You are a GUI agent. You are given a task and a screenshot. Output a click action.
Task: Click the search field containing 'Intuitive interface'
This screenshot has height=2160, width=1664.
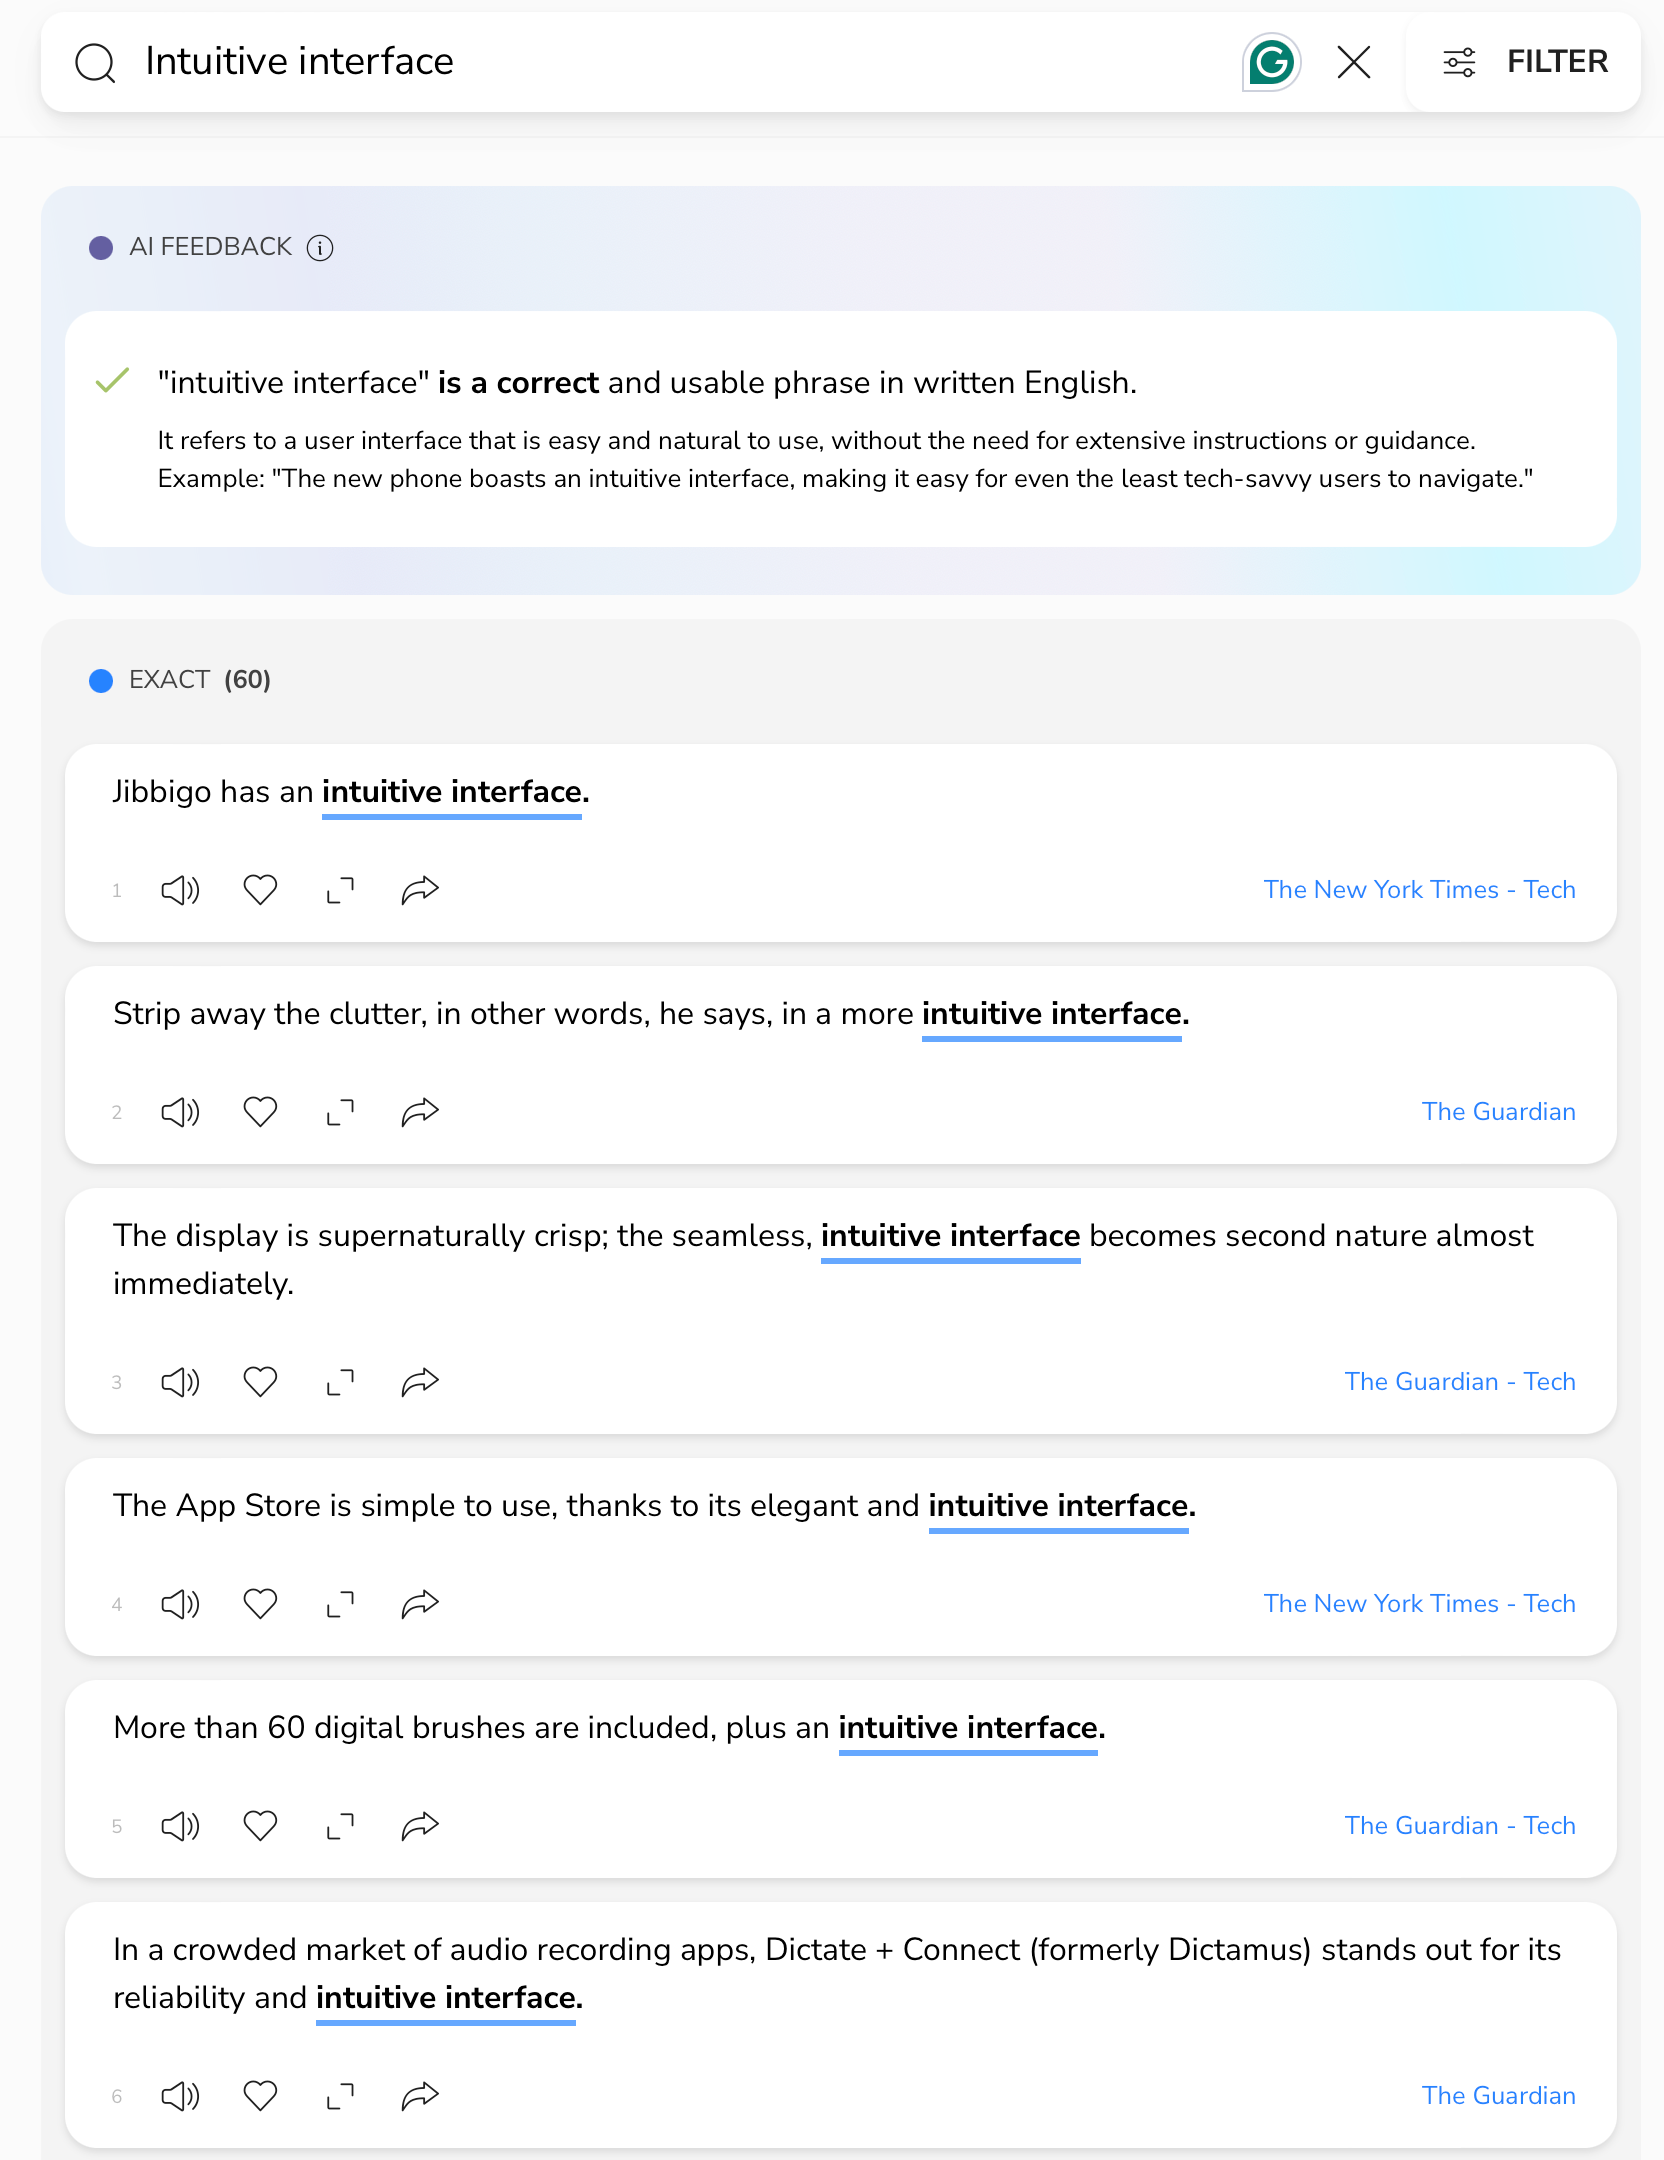pyautogui.click(x=680, y=62)
